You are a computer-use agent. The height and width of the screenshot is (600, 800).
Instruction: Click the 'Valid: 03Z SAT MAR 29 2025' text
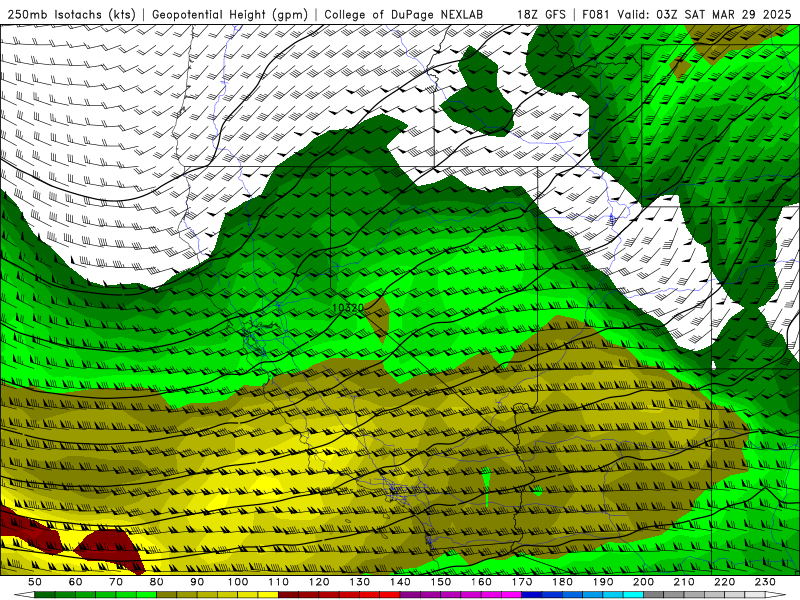704,14
